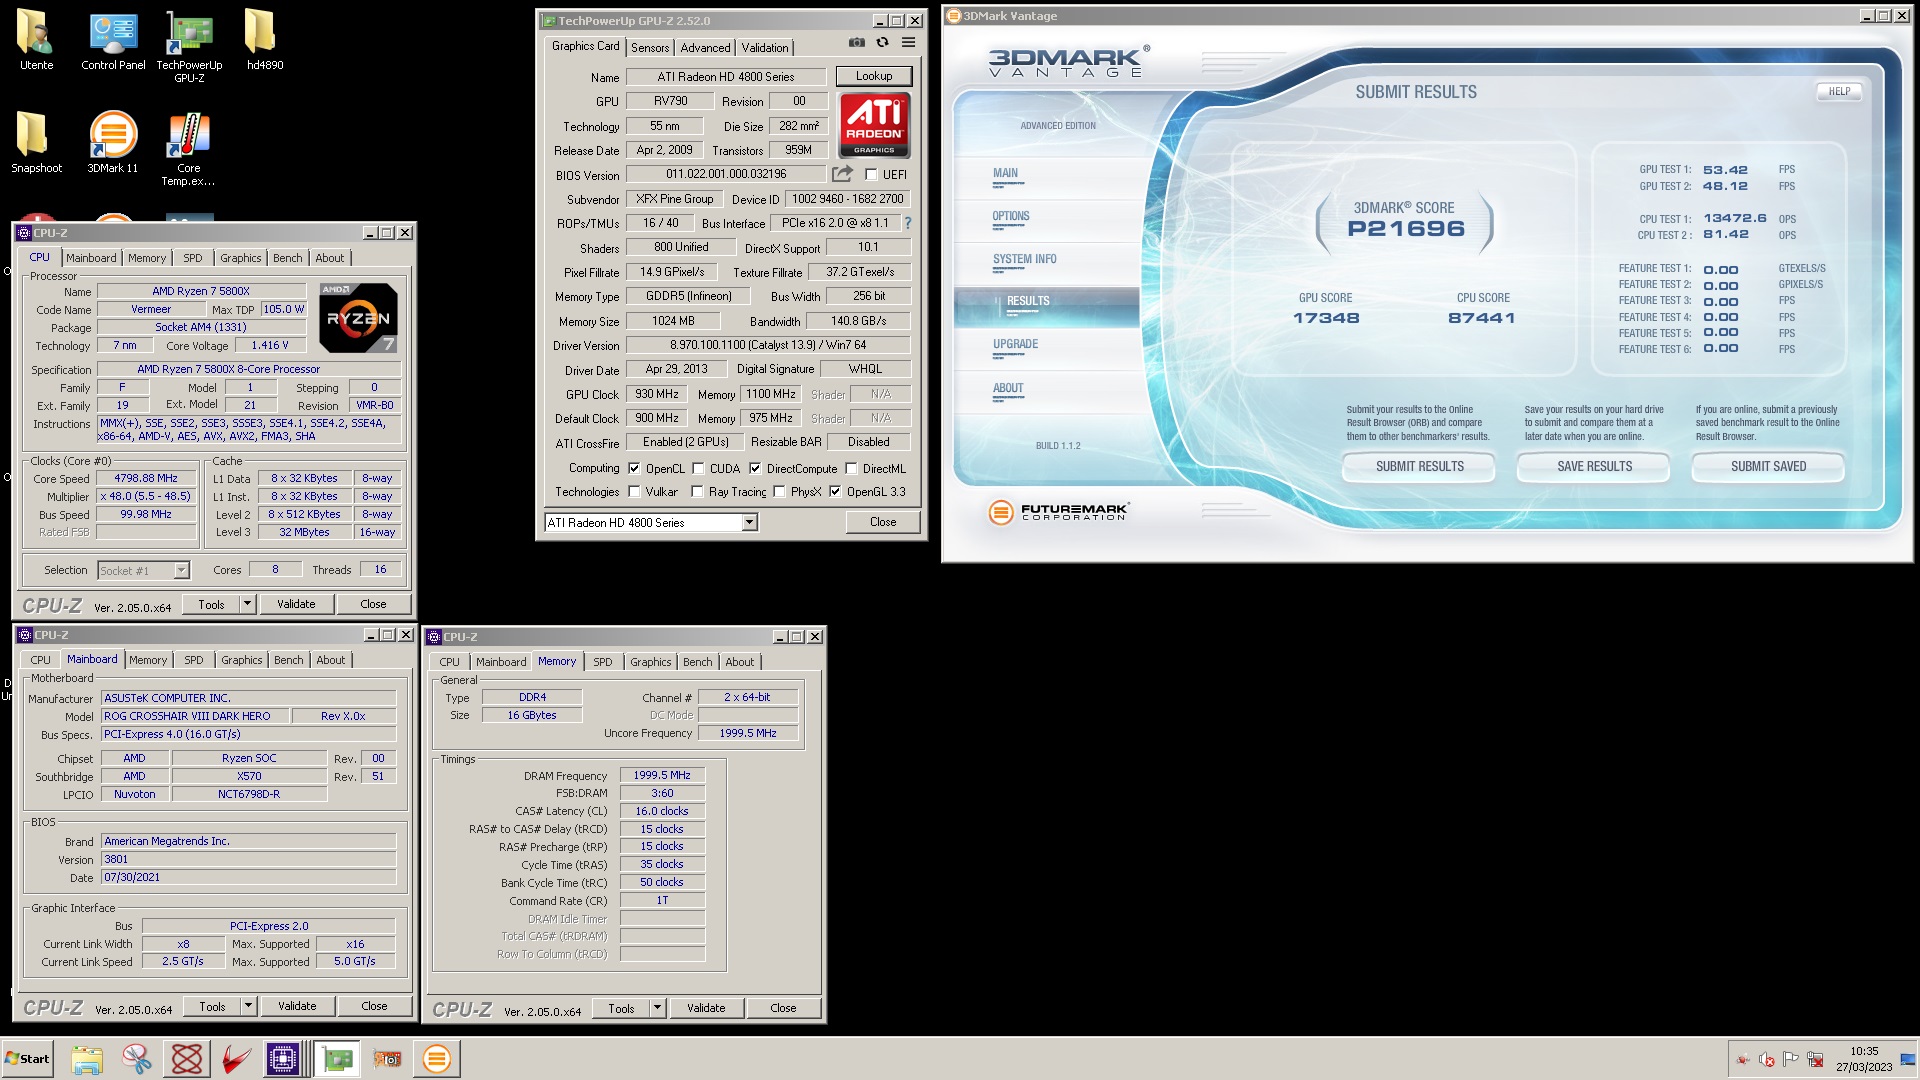Refresh GPU-Z data with the refresh icon
Image resolution: width=1920 pixels, height=1080 pixels.
(x=882, y=43)
